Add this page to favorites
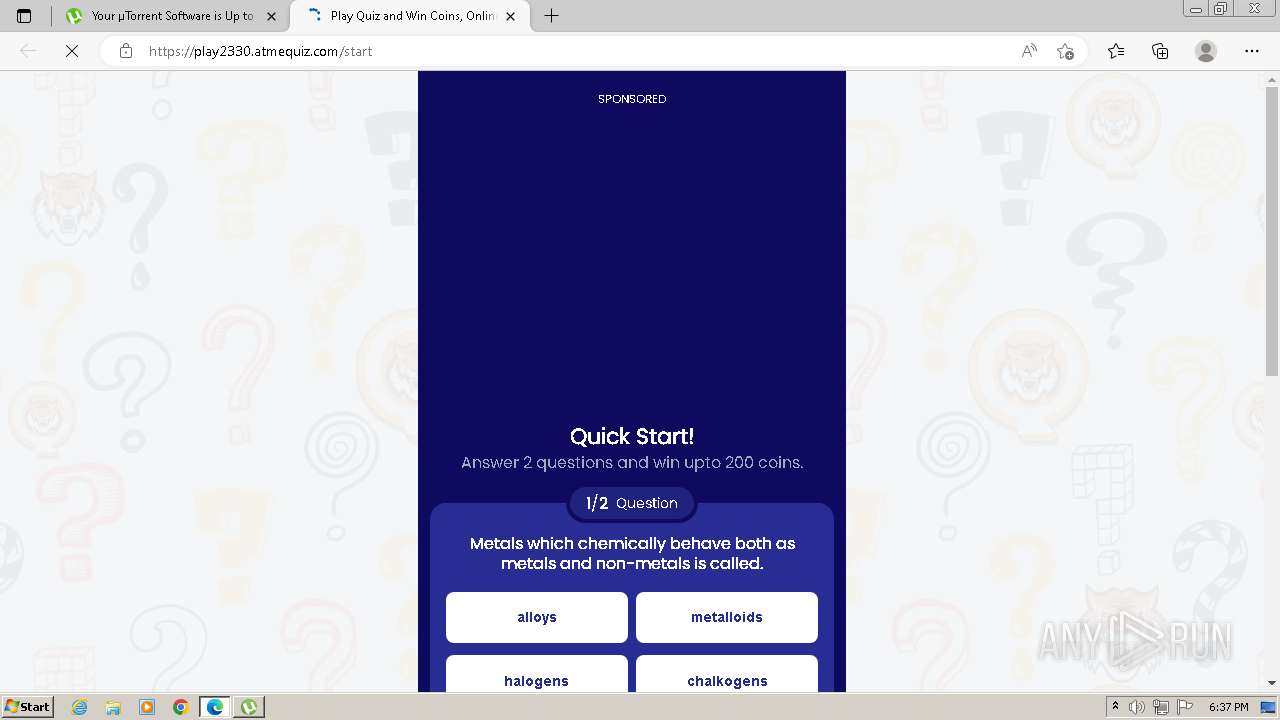Viewport: 1280px width, 720px height. 1065,51
